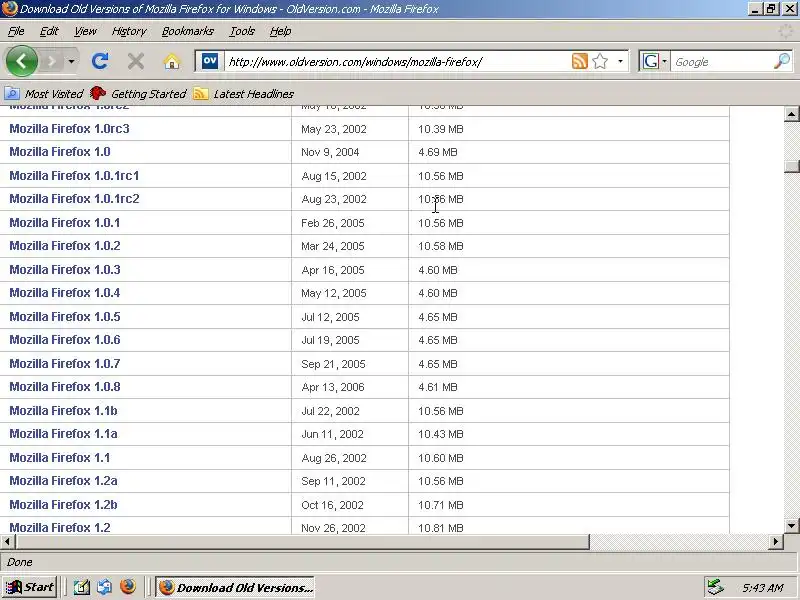Click the green Back navigation button
The width and height of the screenshot is (800, 600).
(21, 62)
